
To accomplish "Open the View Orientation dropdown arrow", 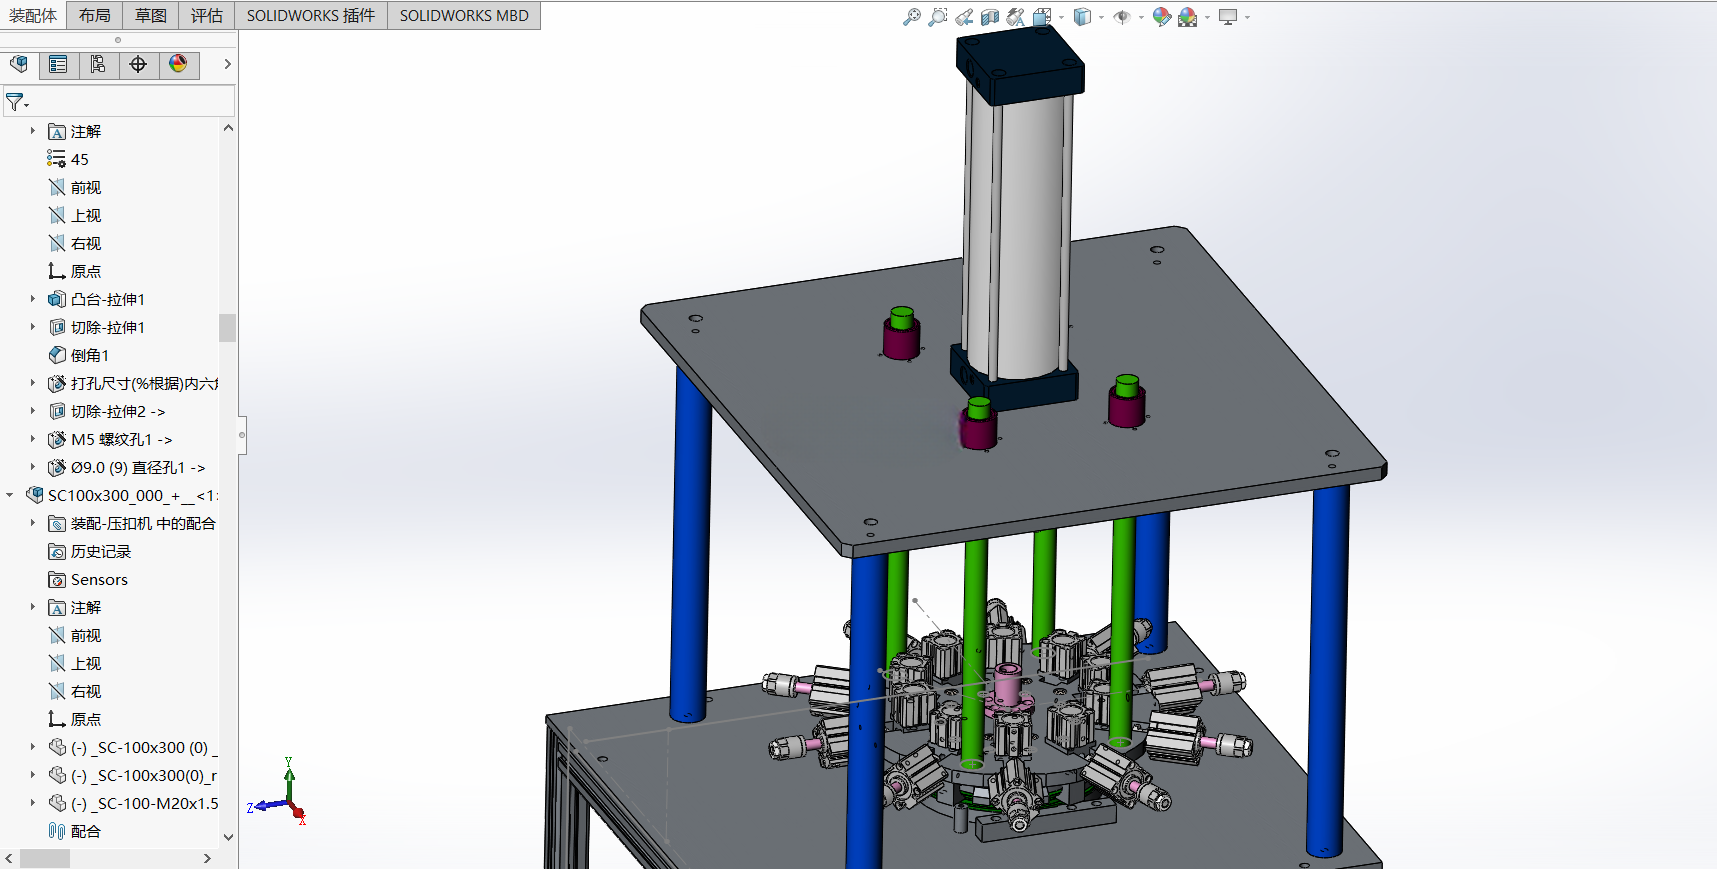I will (1061, 18).
